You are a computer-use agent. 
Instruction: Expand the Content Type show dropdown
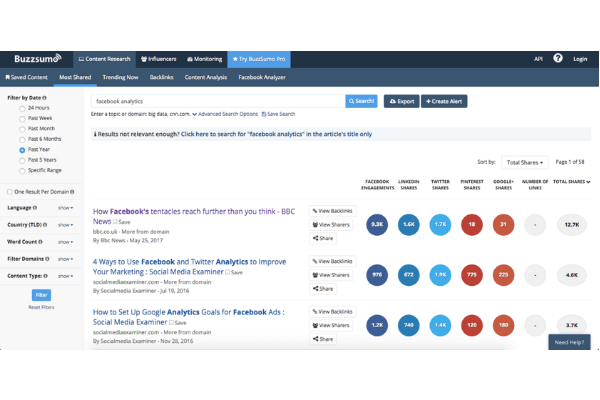pos(65,276)
